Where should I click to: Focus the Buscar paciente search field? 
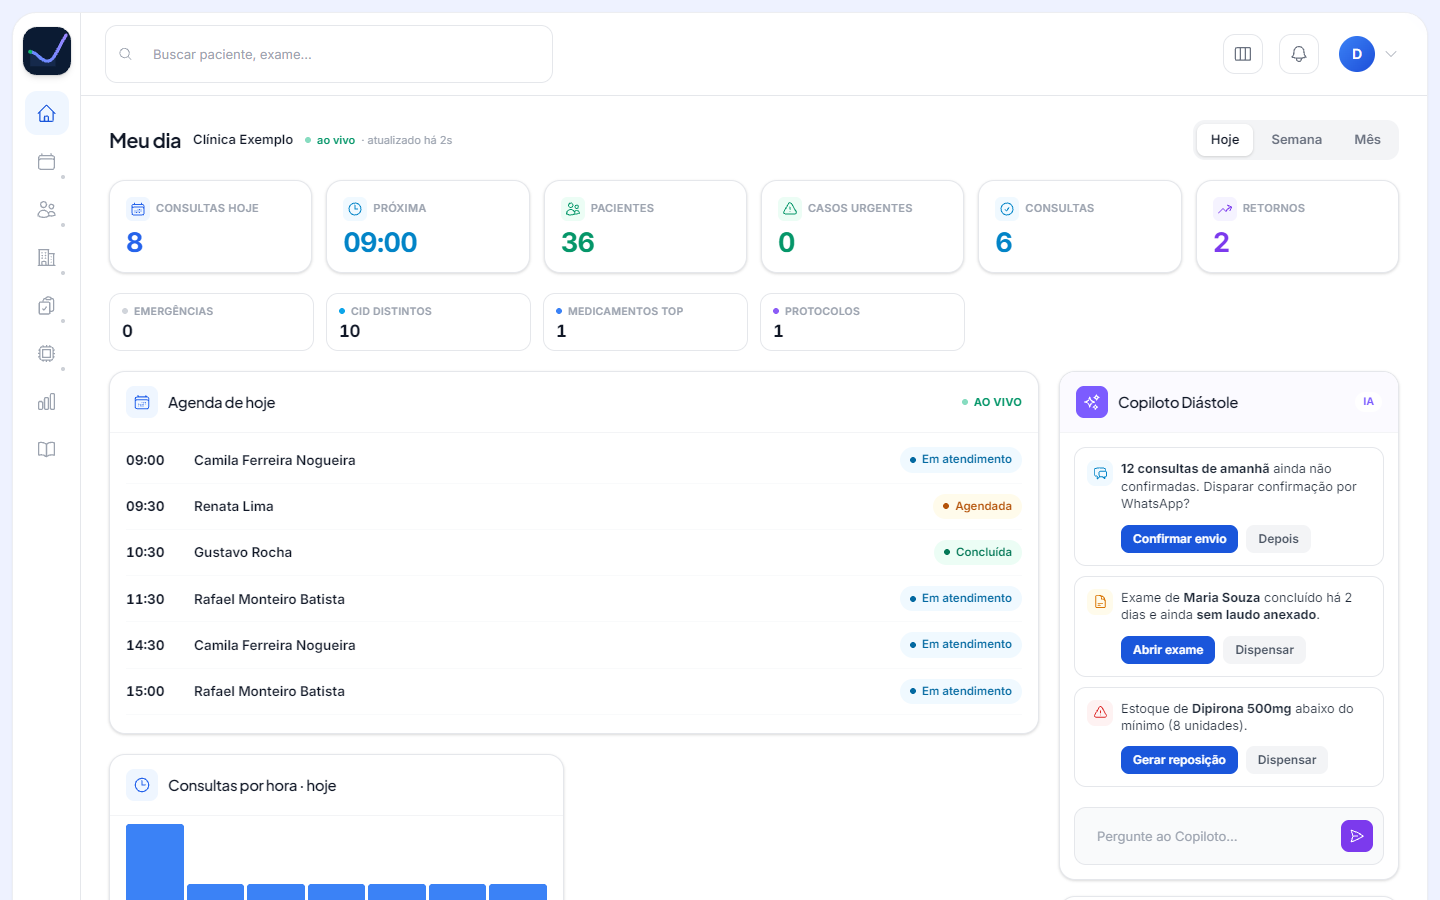coord(329,54)
